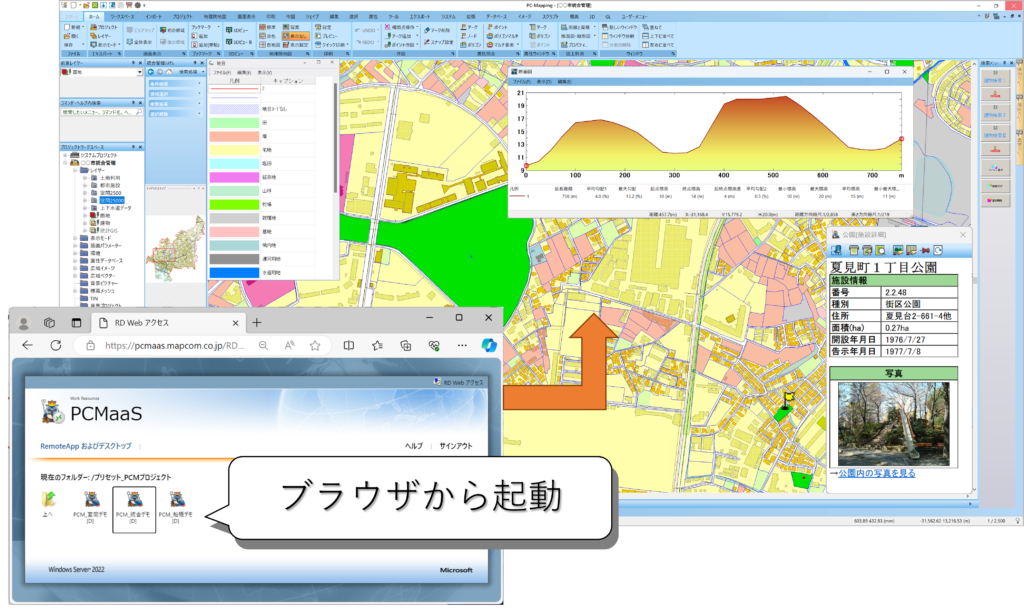Click the browser settings three-dots icon
1024x610 pixels.
462,345
